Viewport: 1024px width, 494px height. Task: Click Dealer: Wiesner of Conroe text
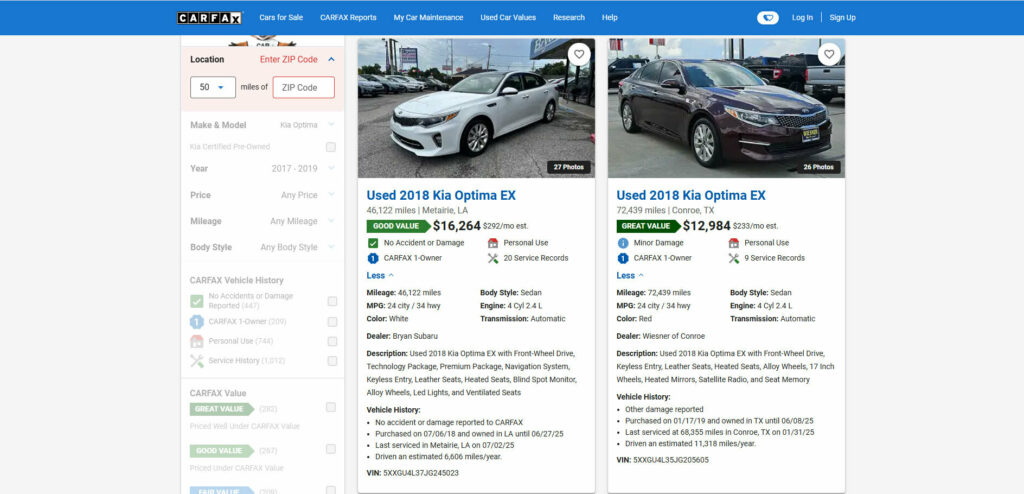click(x=661, y=336)
